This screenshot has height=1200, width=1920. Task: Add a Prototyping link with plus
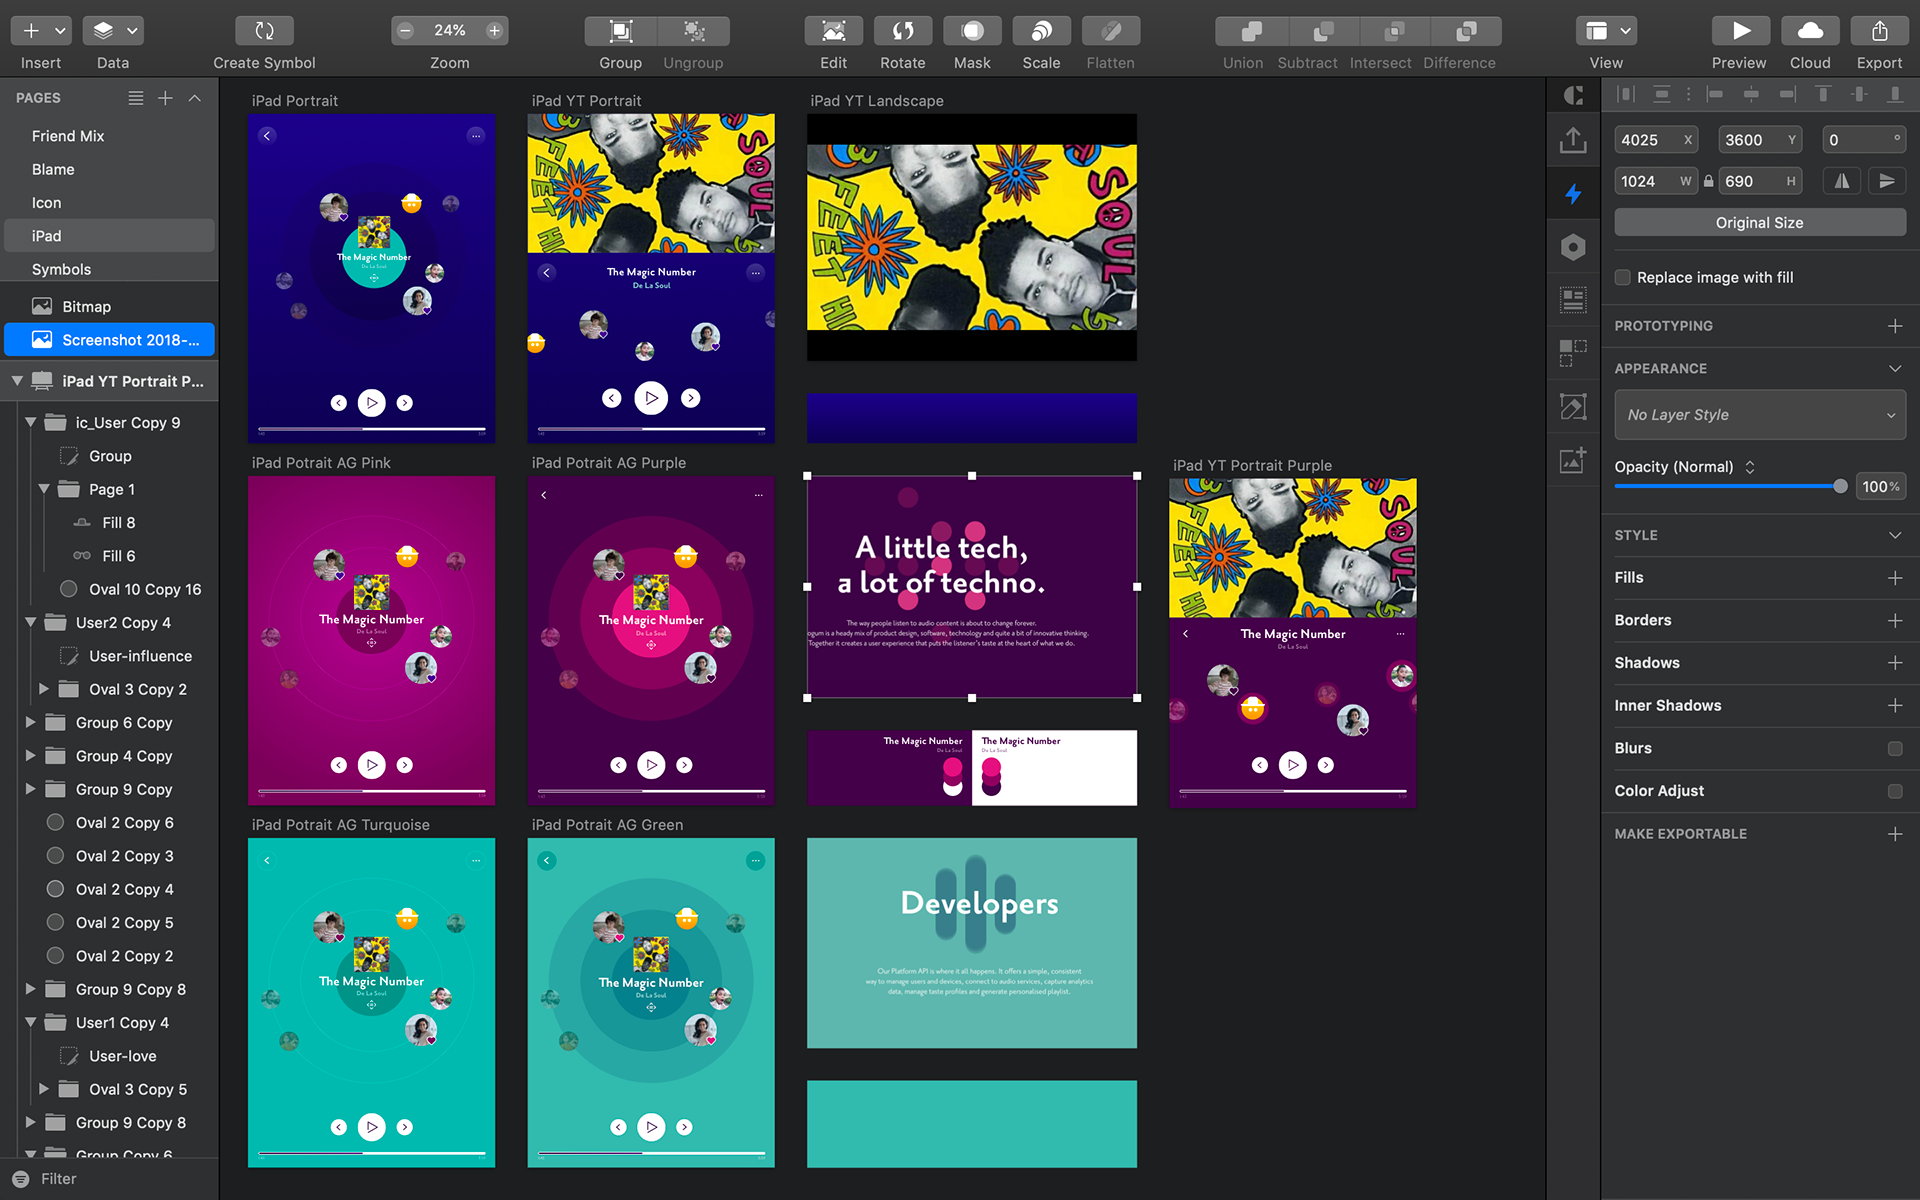(x=1895, y=326)
